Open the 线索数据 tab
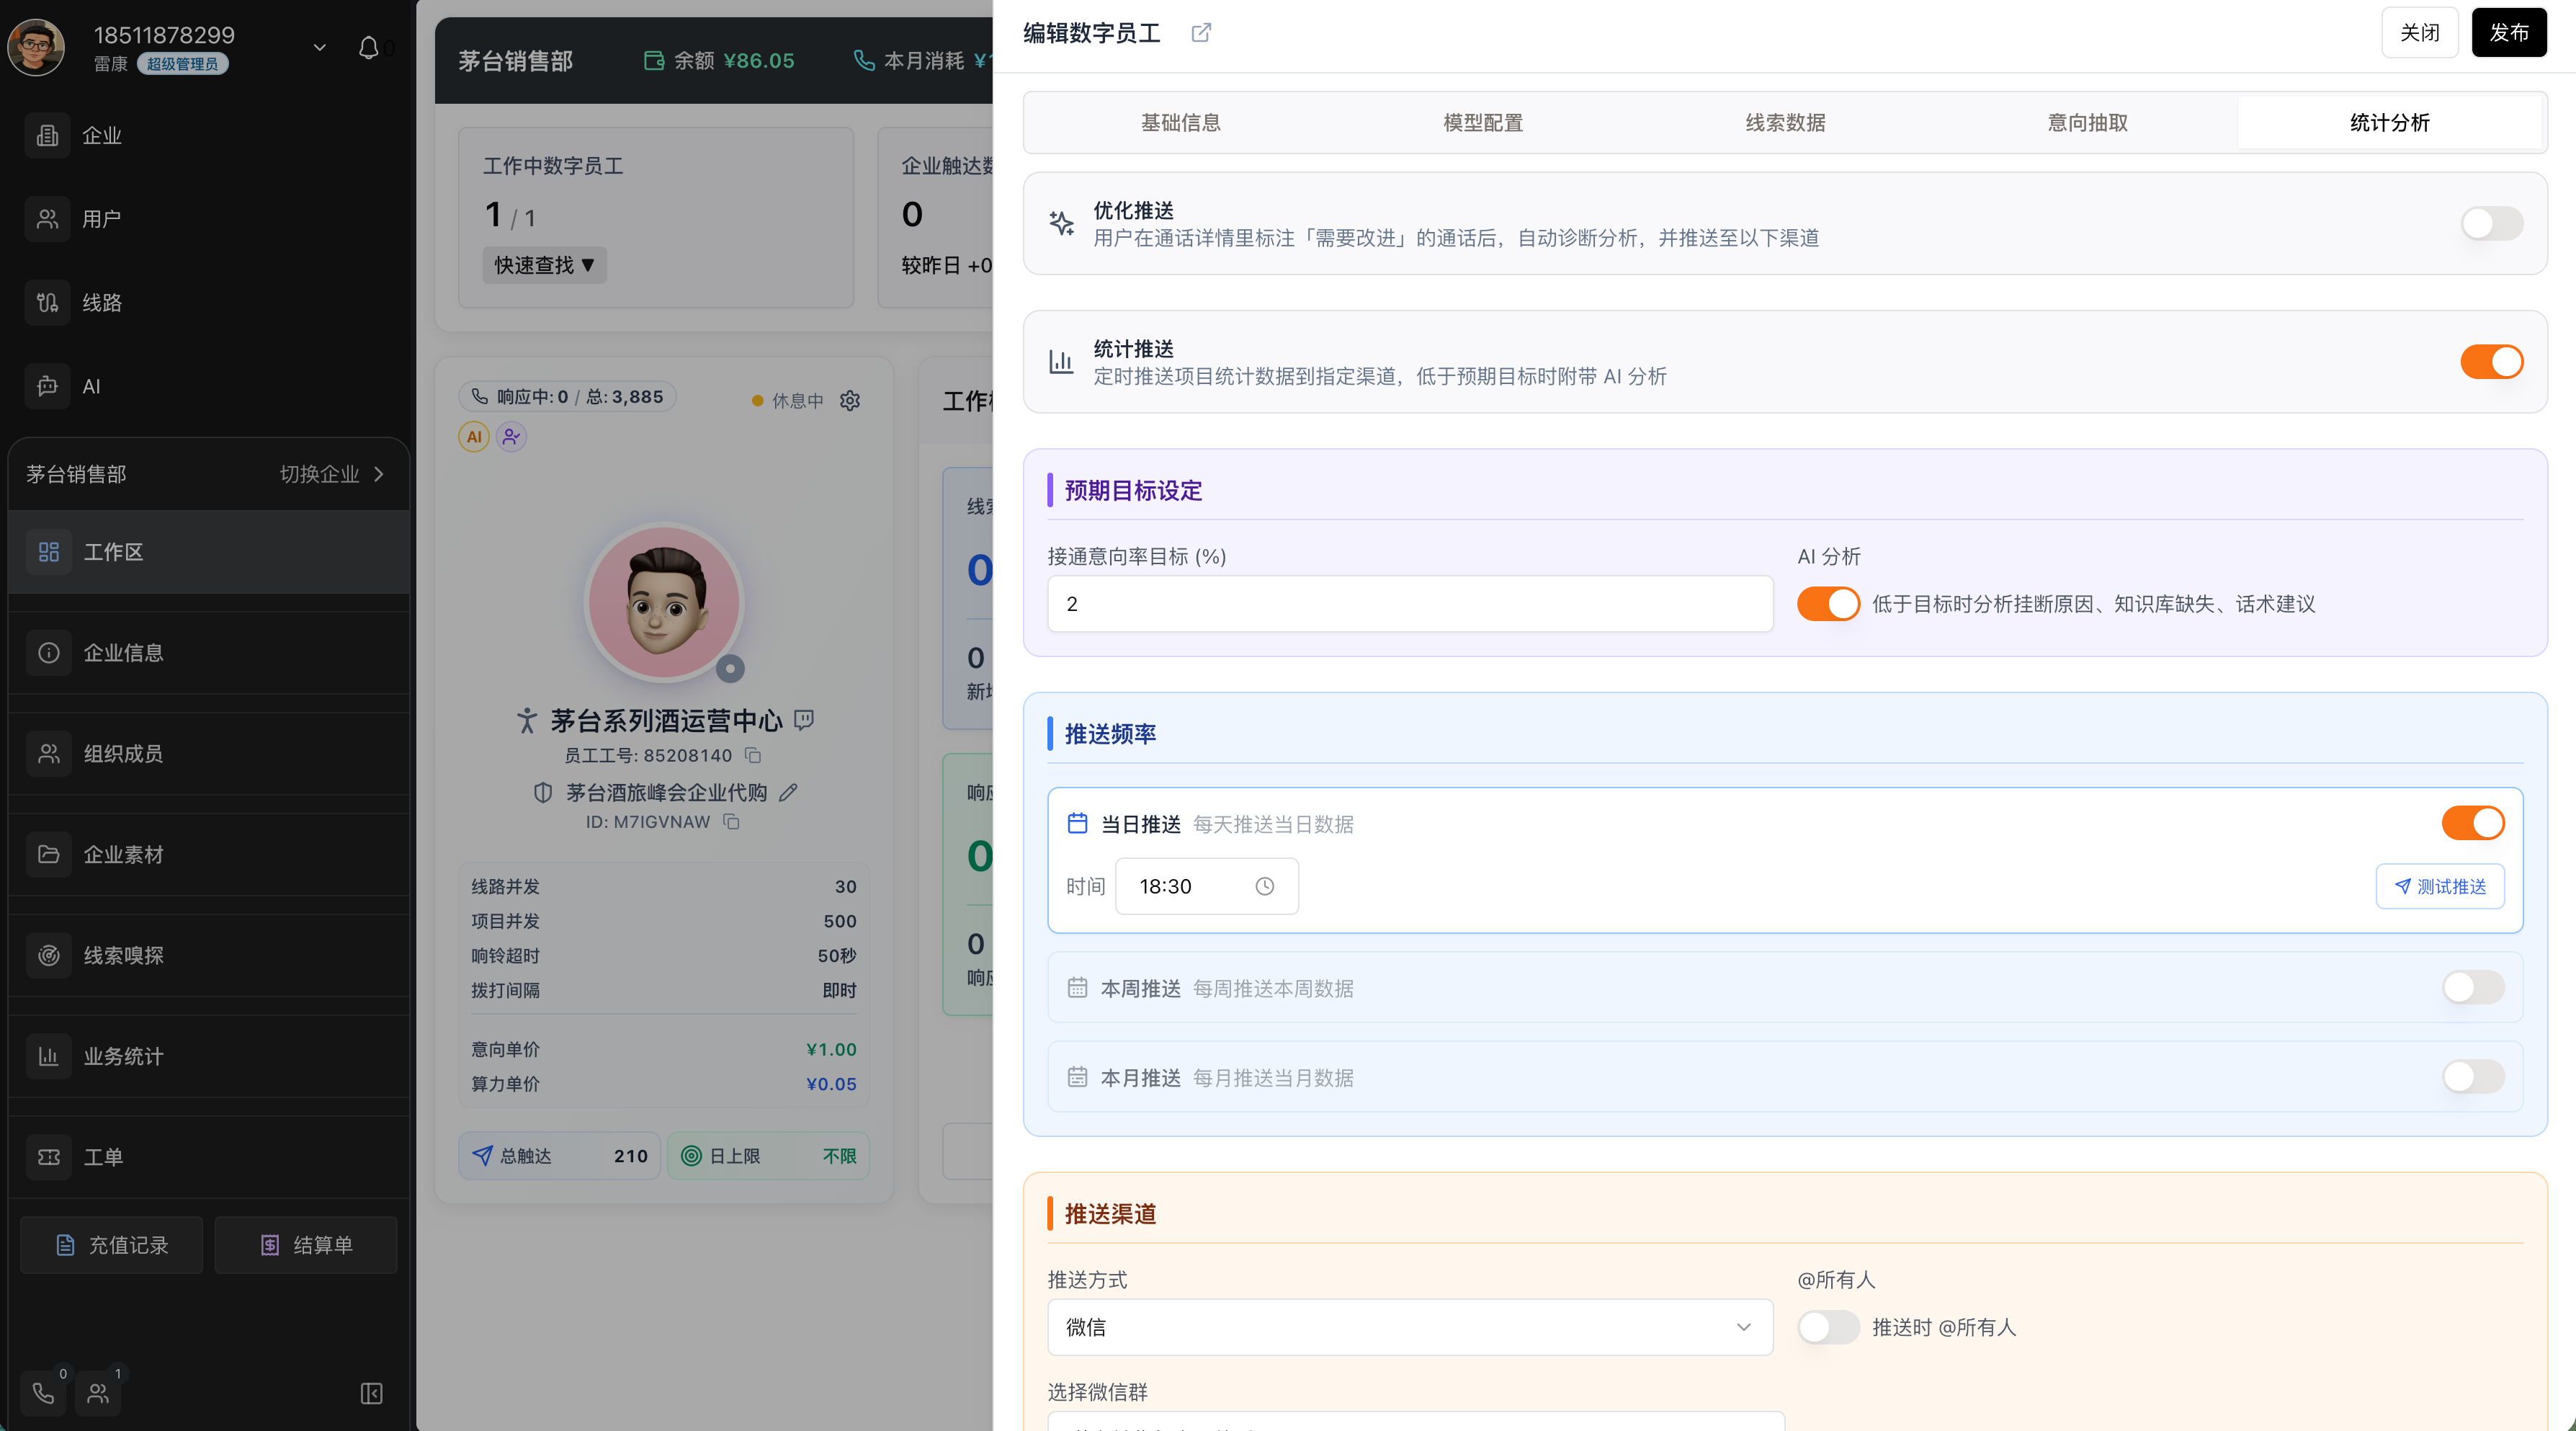Image resolution: width=2576 pixels, height=1431 pixels. (1785, 123)
